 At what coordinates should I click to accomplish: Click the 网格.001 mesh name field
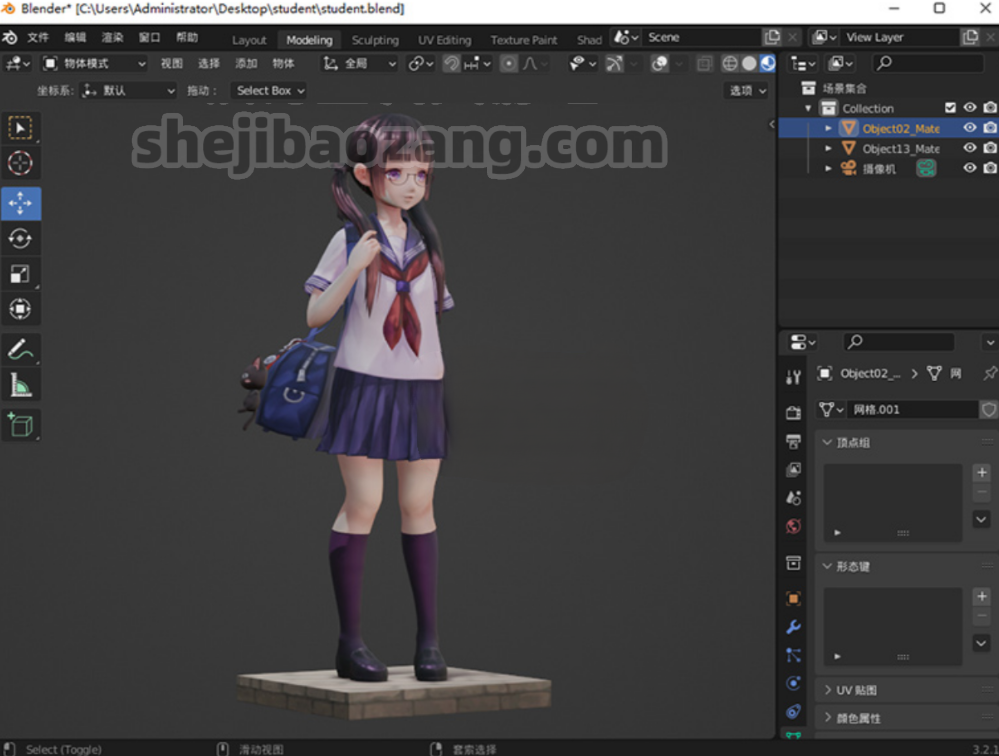pyautogui.click(x=912, y=410)
